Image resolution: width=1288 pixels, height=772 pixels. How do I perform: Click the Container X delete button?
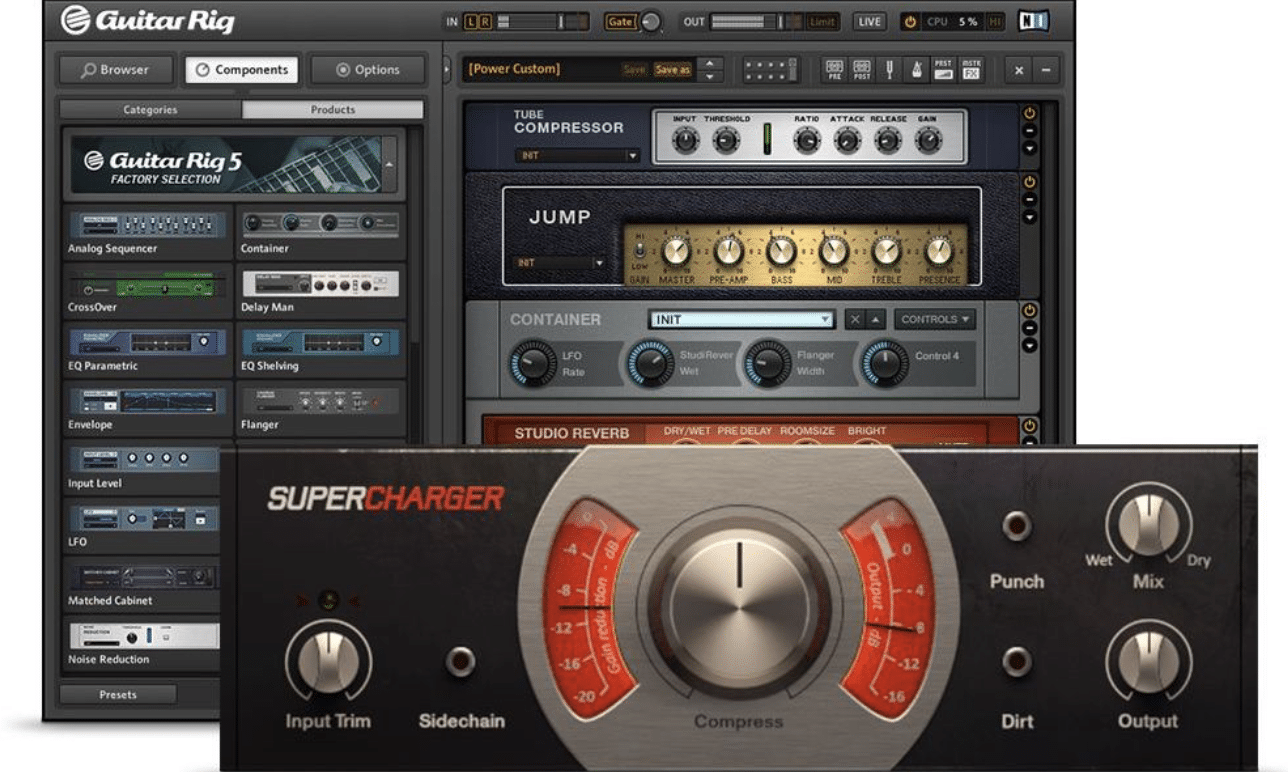coord(855,320)
